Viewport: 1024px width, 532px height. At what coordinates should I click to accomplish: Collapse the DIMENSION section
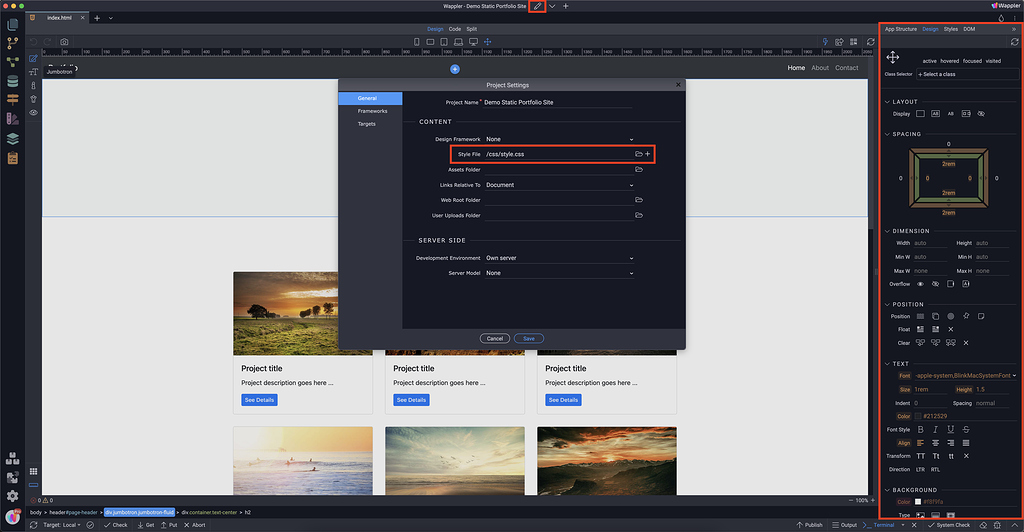[888, 231]
